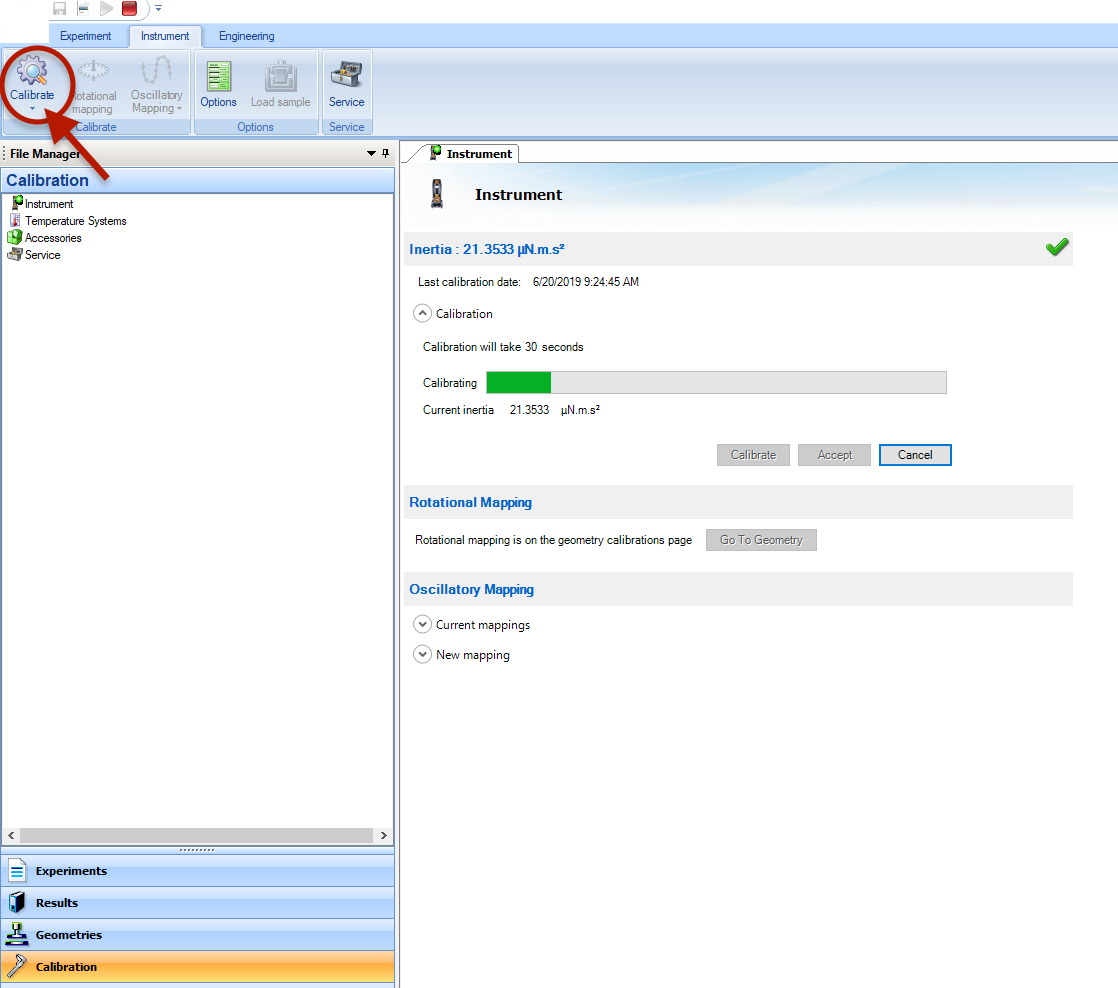Open the Oscillatory Mapping dropdown arrow
This screenshot has height=988, width=1118.
(179, 109)
